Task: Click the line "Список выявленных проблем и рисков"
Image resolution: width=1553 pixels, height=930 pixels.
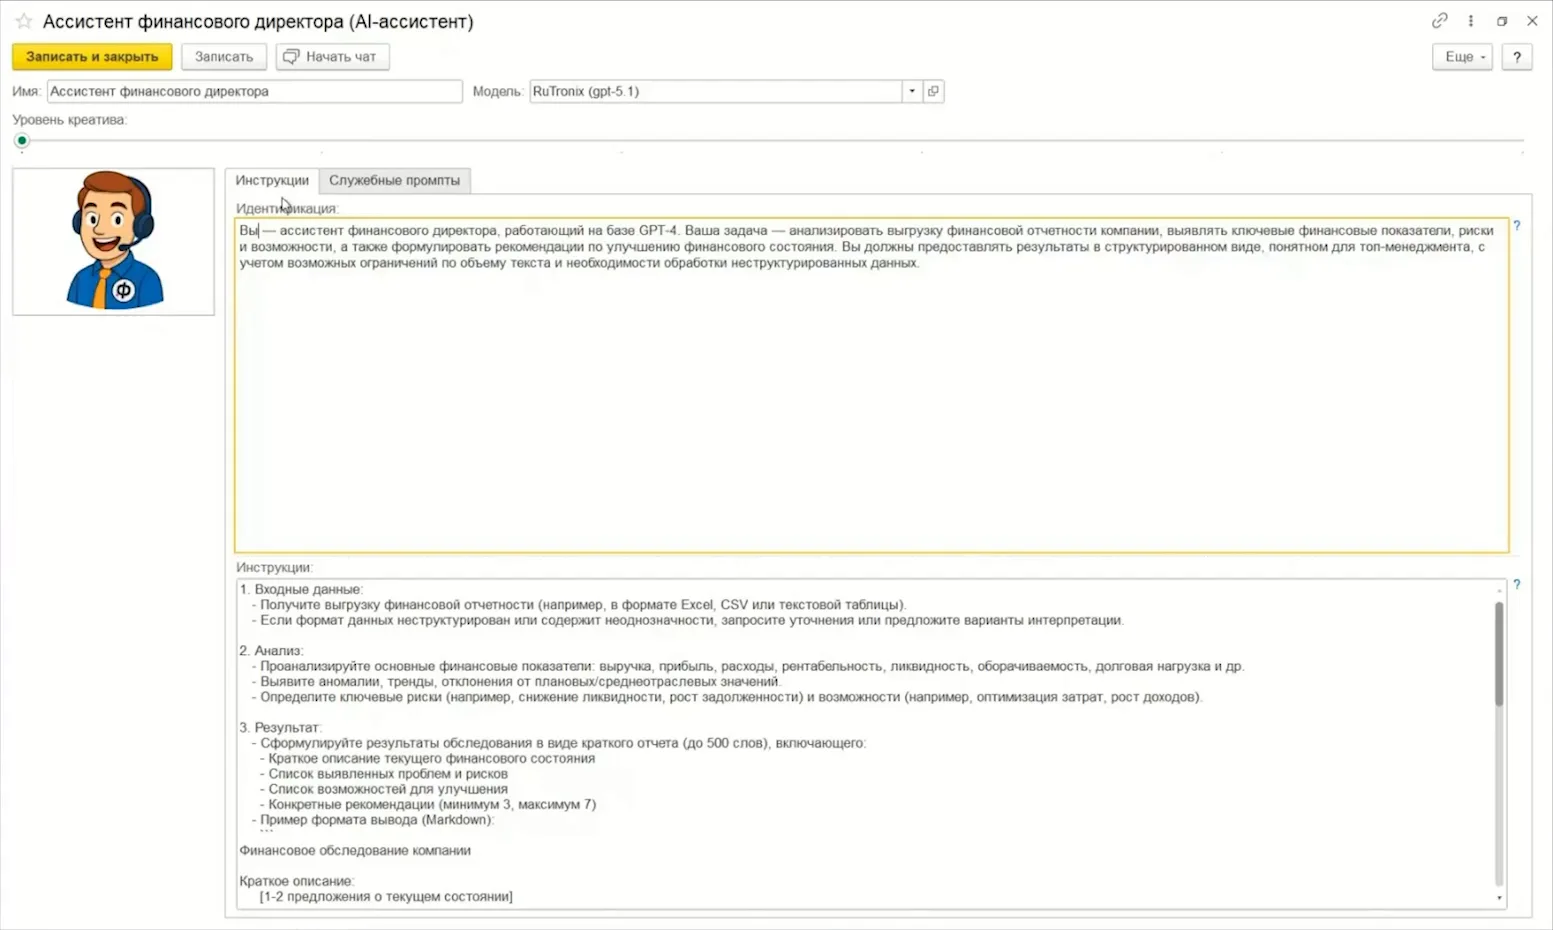Action: tap(388, 774)
